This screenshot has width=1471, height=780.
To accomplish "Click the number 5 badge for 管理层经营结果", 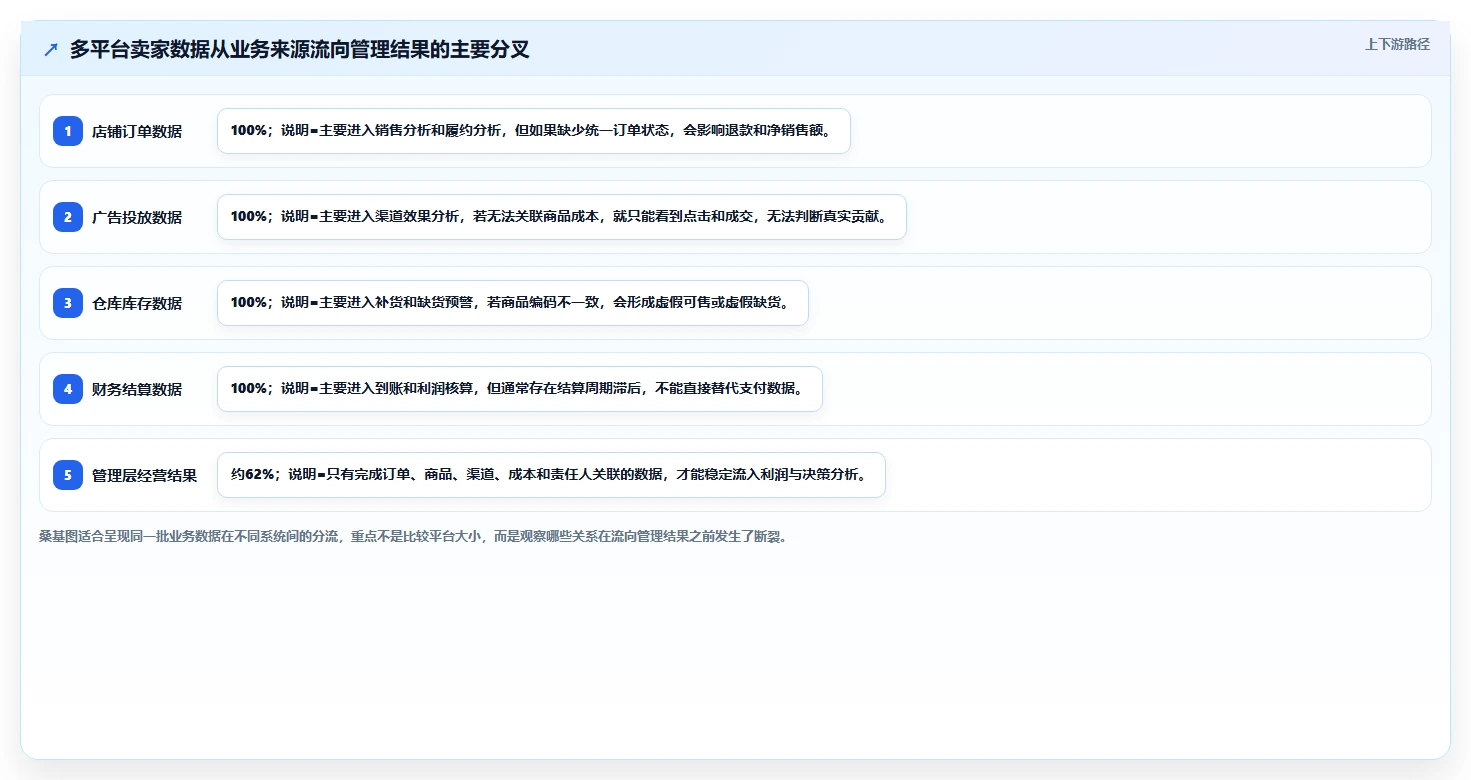I will click(x=68, y=475).
